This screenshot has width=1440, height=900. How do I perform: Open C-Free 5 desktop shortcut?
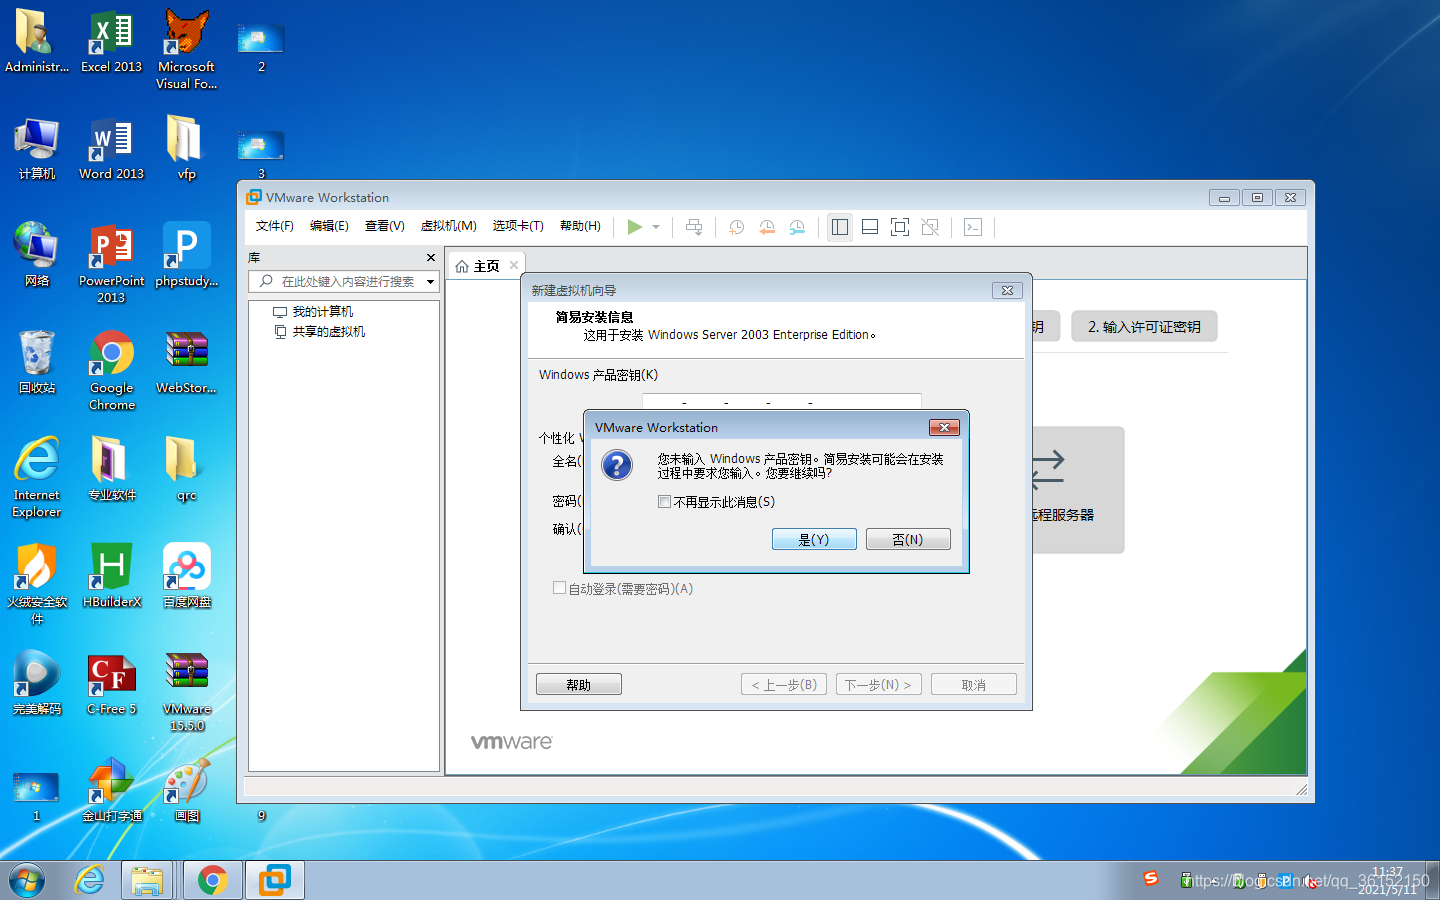[x=111, y=683]
